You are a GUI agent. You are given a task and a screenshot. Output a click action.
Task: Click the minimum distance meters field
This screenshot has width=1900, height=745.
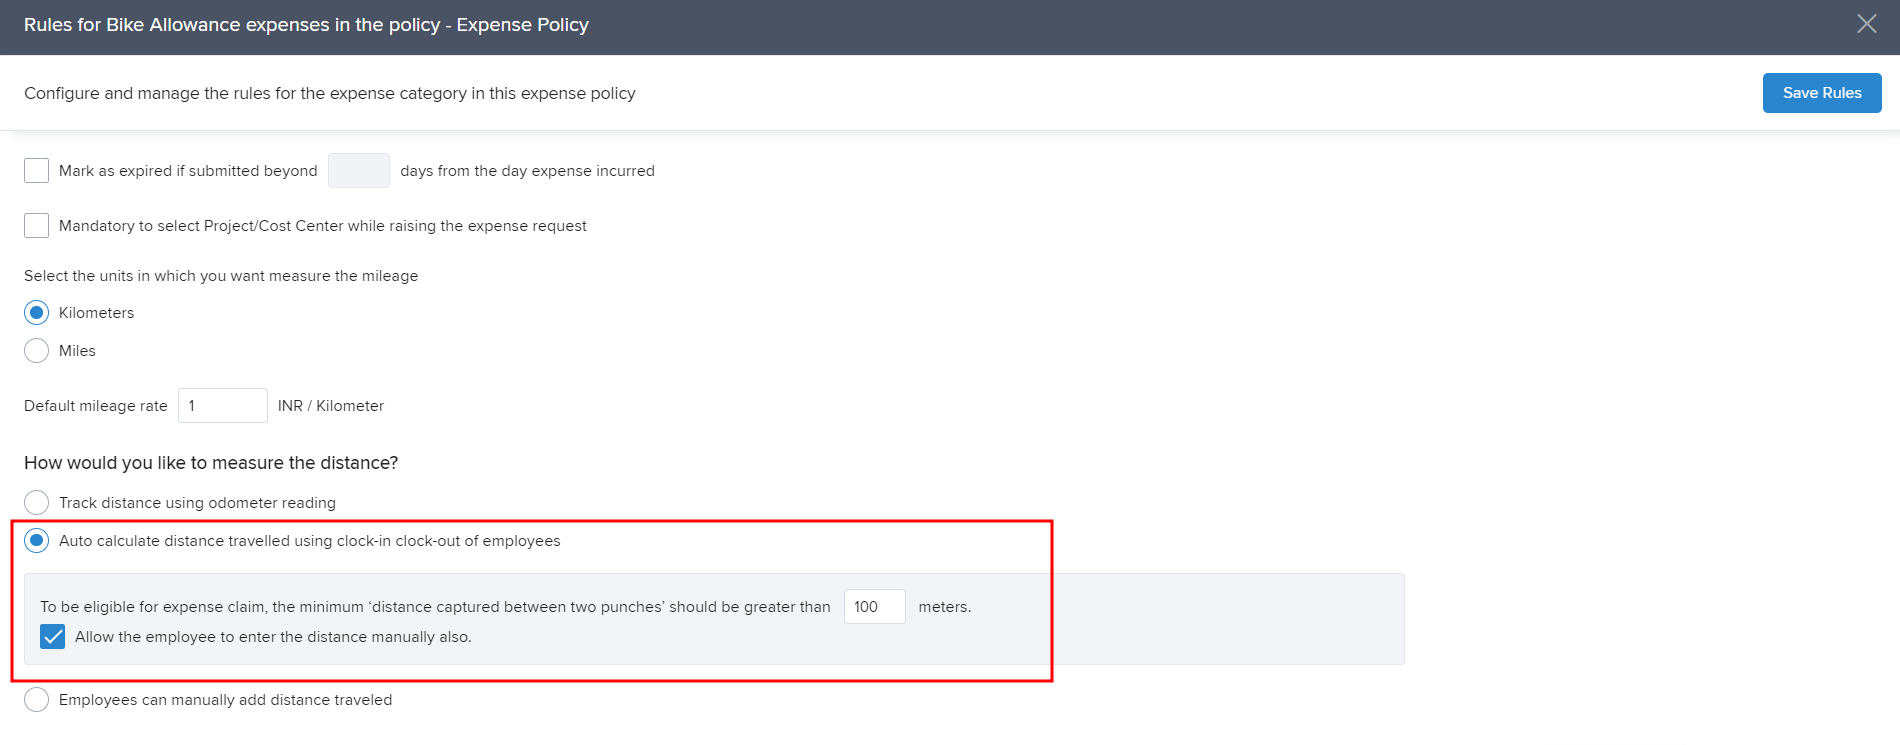[874, 607]
